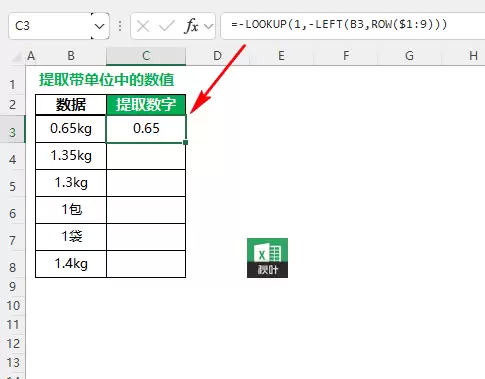This screenshot has height=379, width=485.
Task: Select row 12 header
Action: [x=12, y=344]
